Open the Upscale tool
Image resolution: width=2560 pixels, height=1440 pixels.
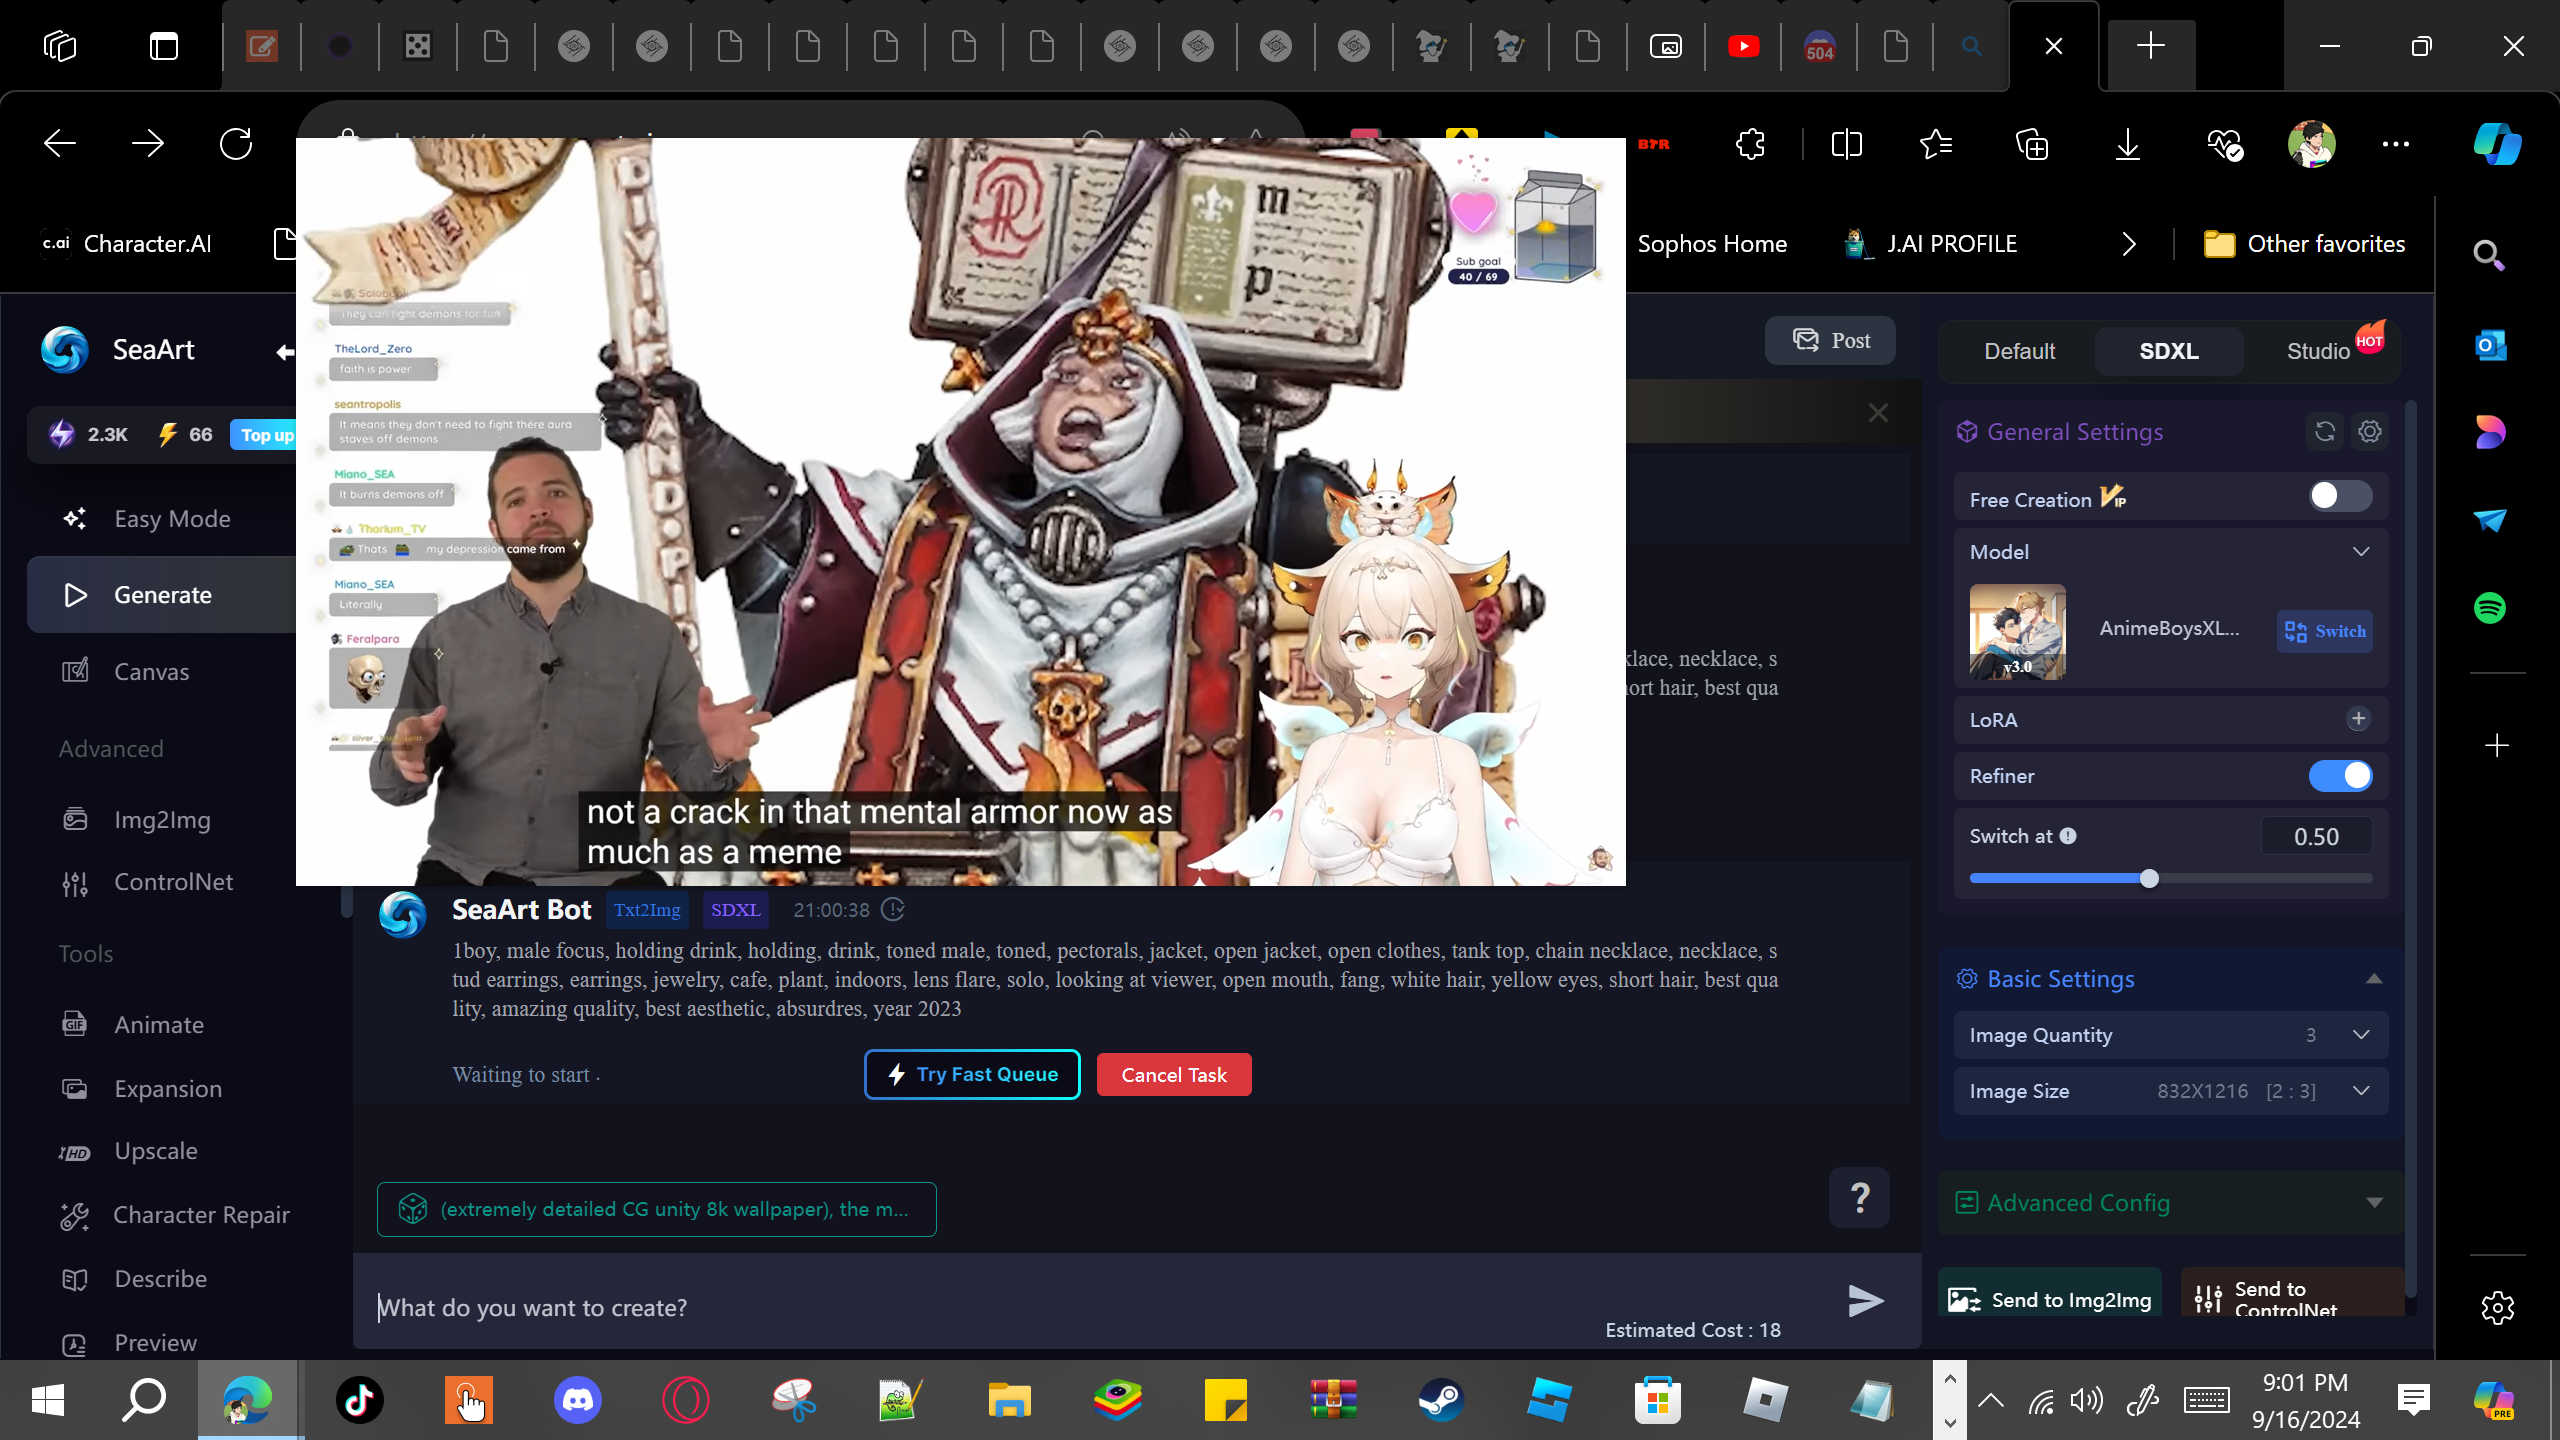(x=155, y=1151)
